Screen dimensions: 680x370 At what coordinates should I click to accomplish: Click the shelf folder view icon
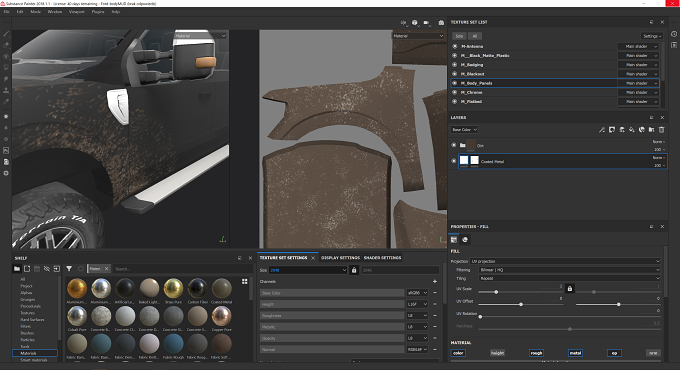(x=17, y=269)
